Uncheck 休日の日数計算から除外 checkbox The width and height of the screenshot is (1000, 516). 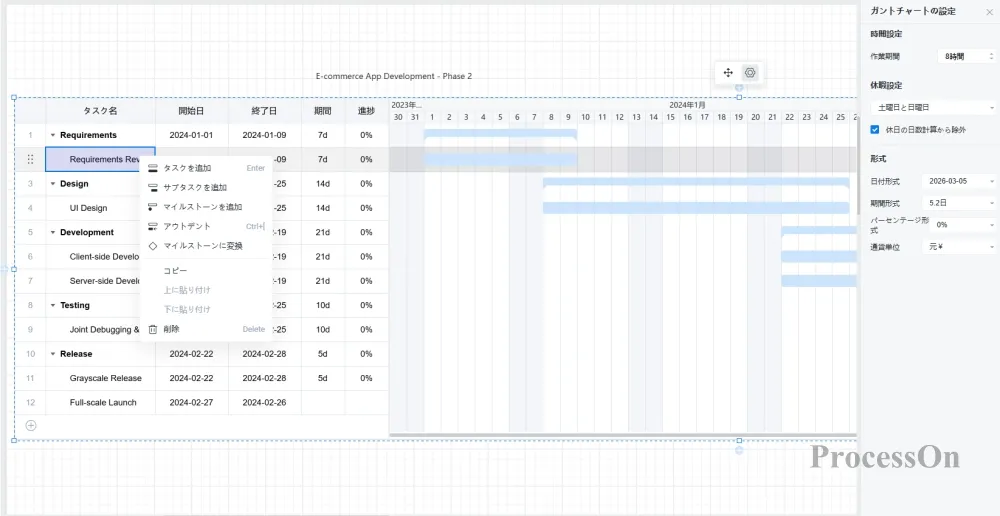point(875,130)
